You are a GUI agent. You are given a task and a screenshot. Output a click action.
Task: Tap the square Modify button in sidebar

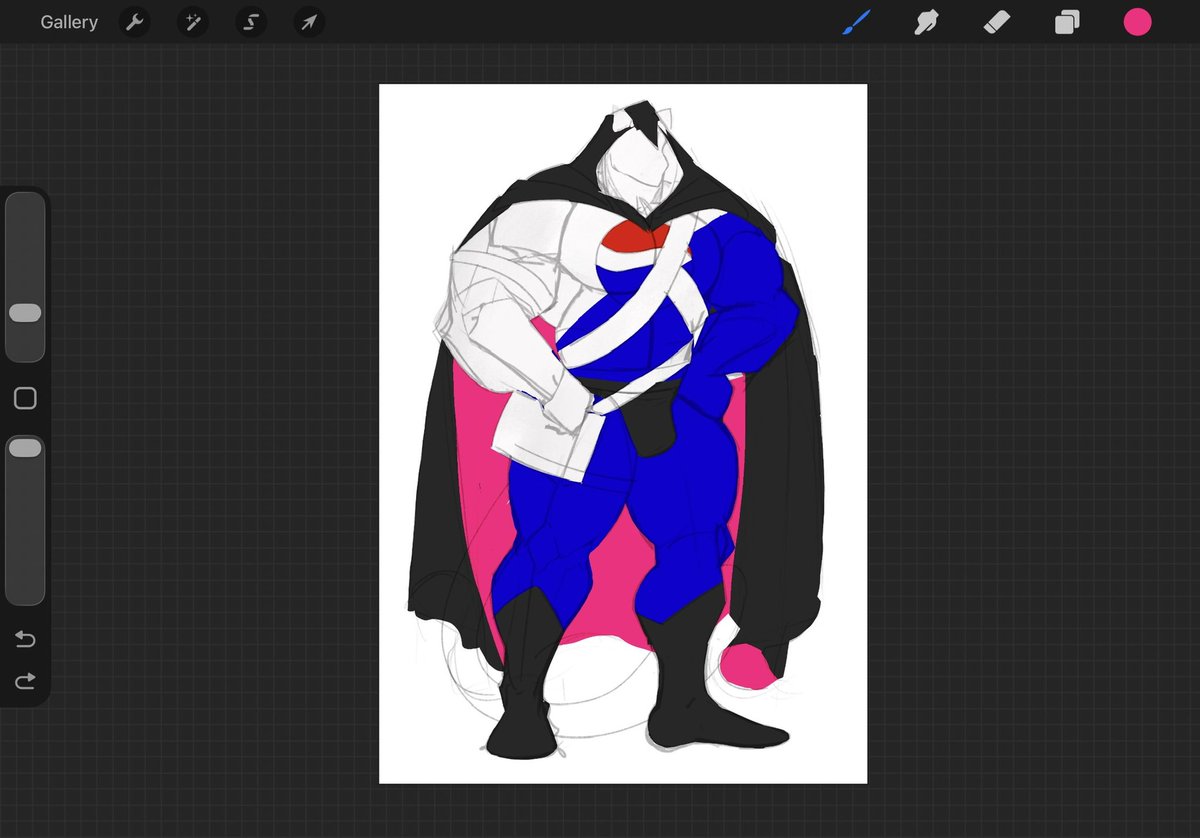point(25,399)
